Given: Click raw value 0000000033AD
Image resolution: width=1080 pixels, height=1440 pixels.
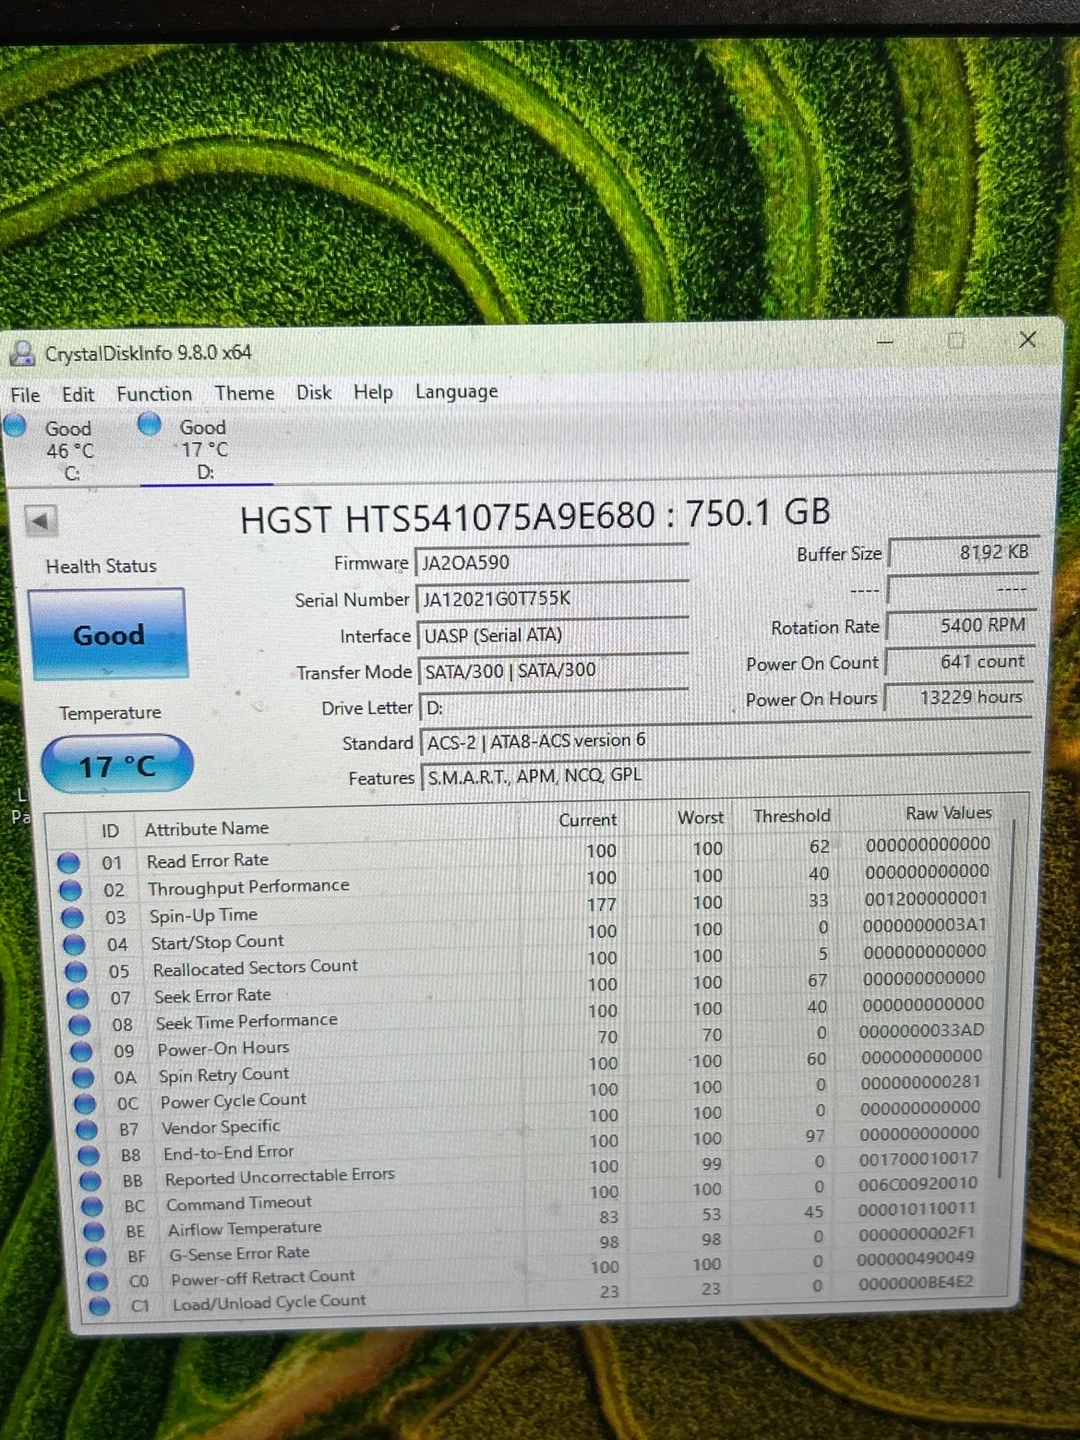Looking at the screenshot, I should pos(921,1030).
